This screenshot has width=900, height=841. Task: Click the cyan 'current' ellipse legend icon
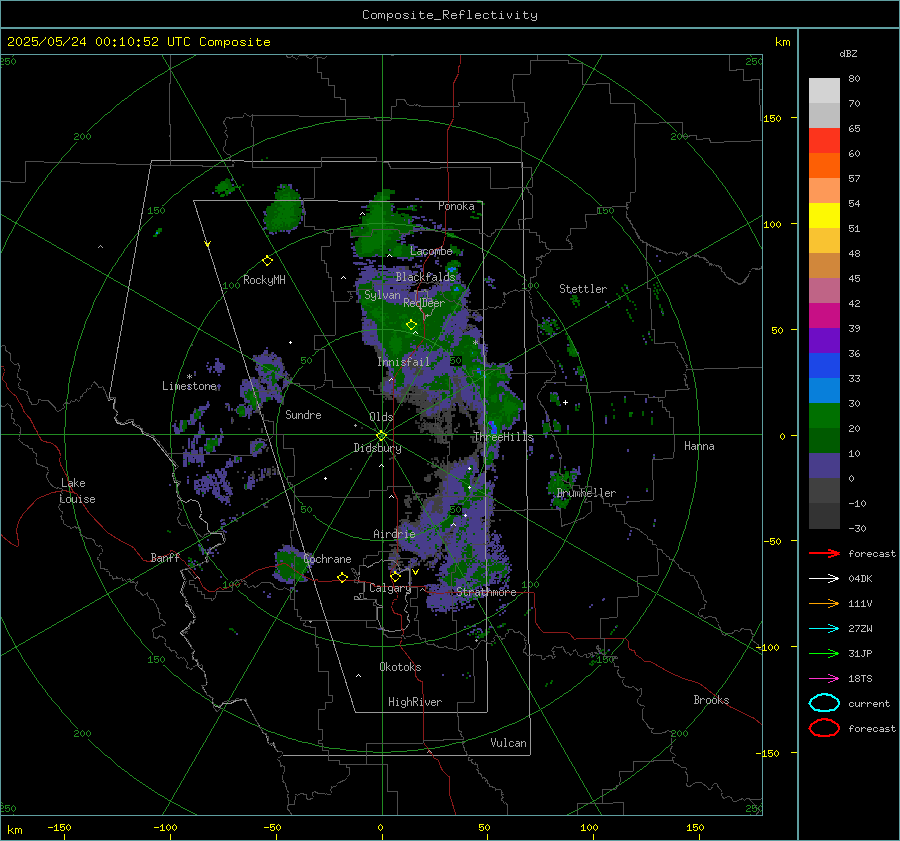pos(824,703)
